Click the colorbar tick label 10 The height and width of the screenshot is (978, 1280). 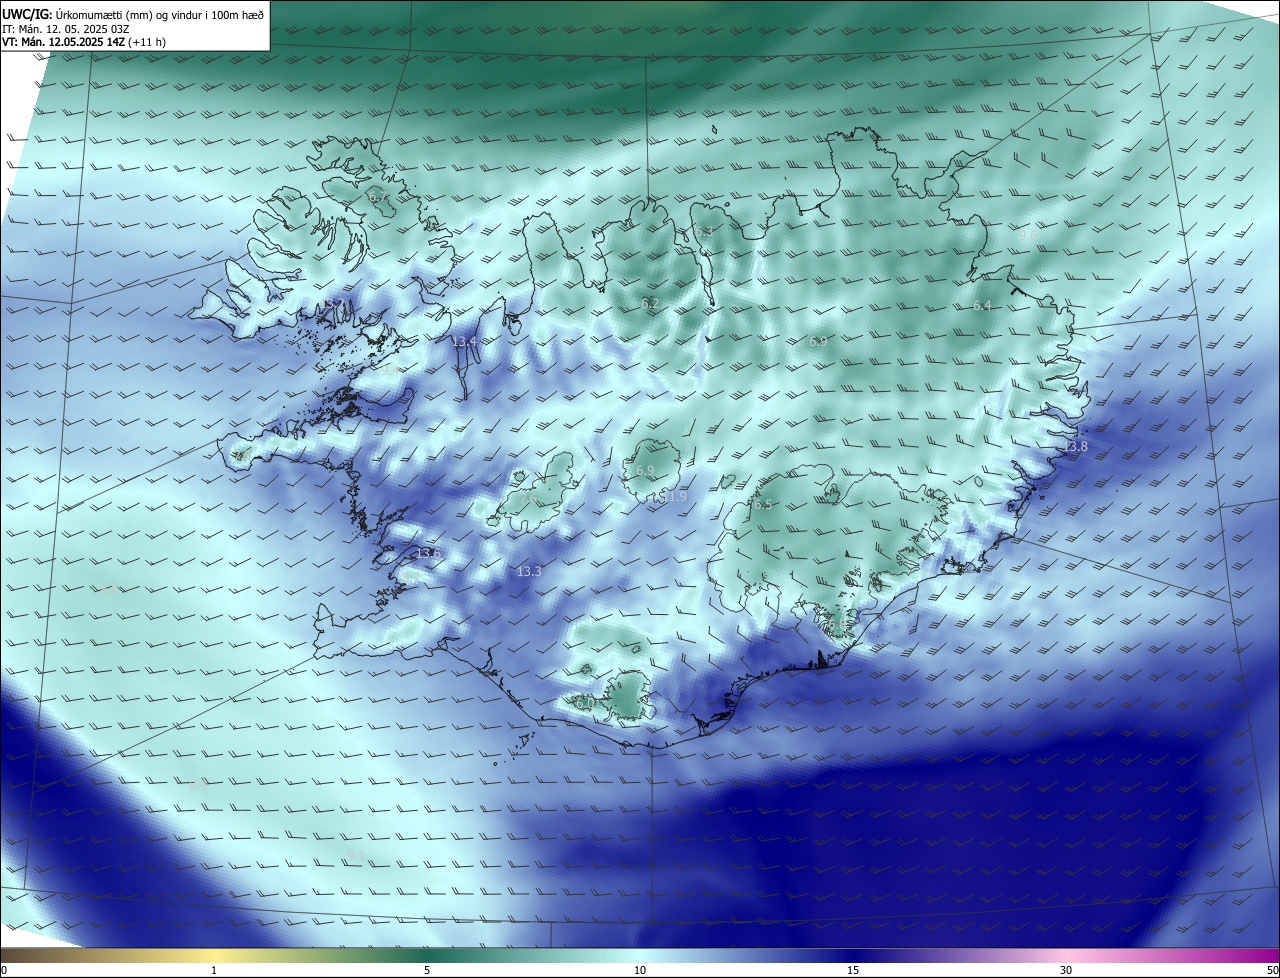click(640, 970)
